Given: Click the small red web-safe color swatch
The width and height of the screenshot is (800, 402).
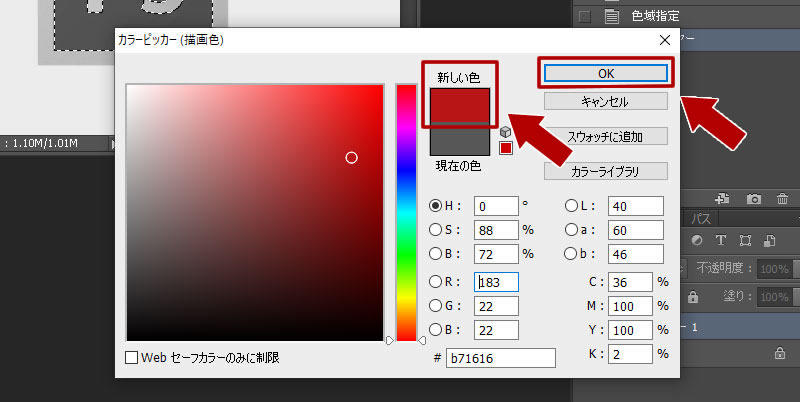Looking at the screenshot, I should tap(506, 148).
